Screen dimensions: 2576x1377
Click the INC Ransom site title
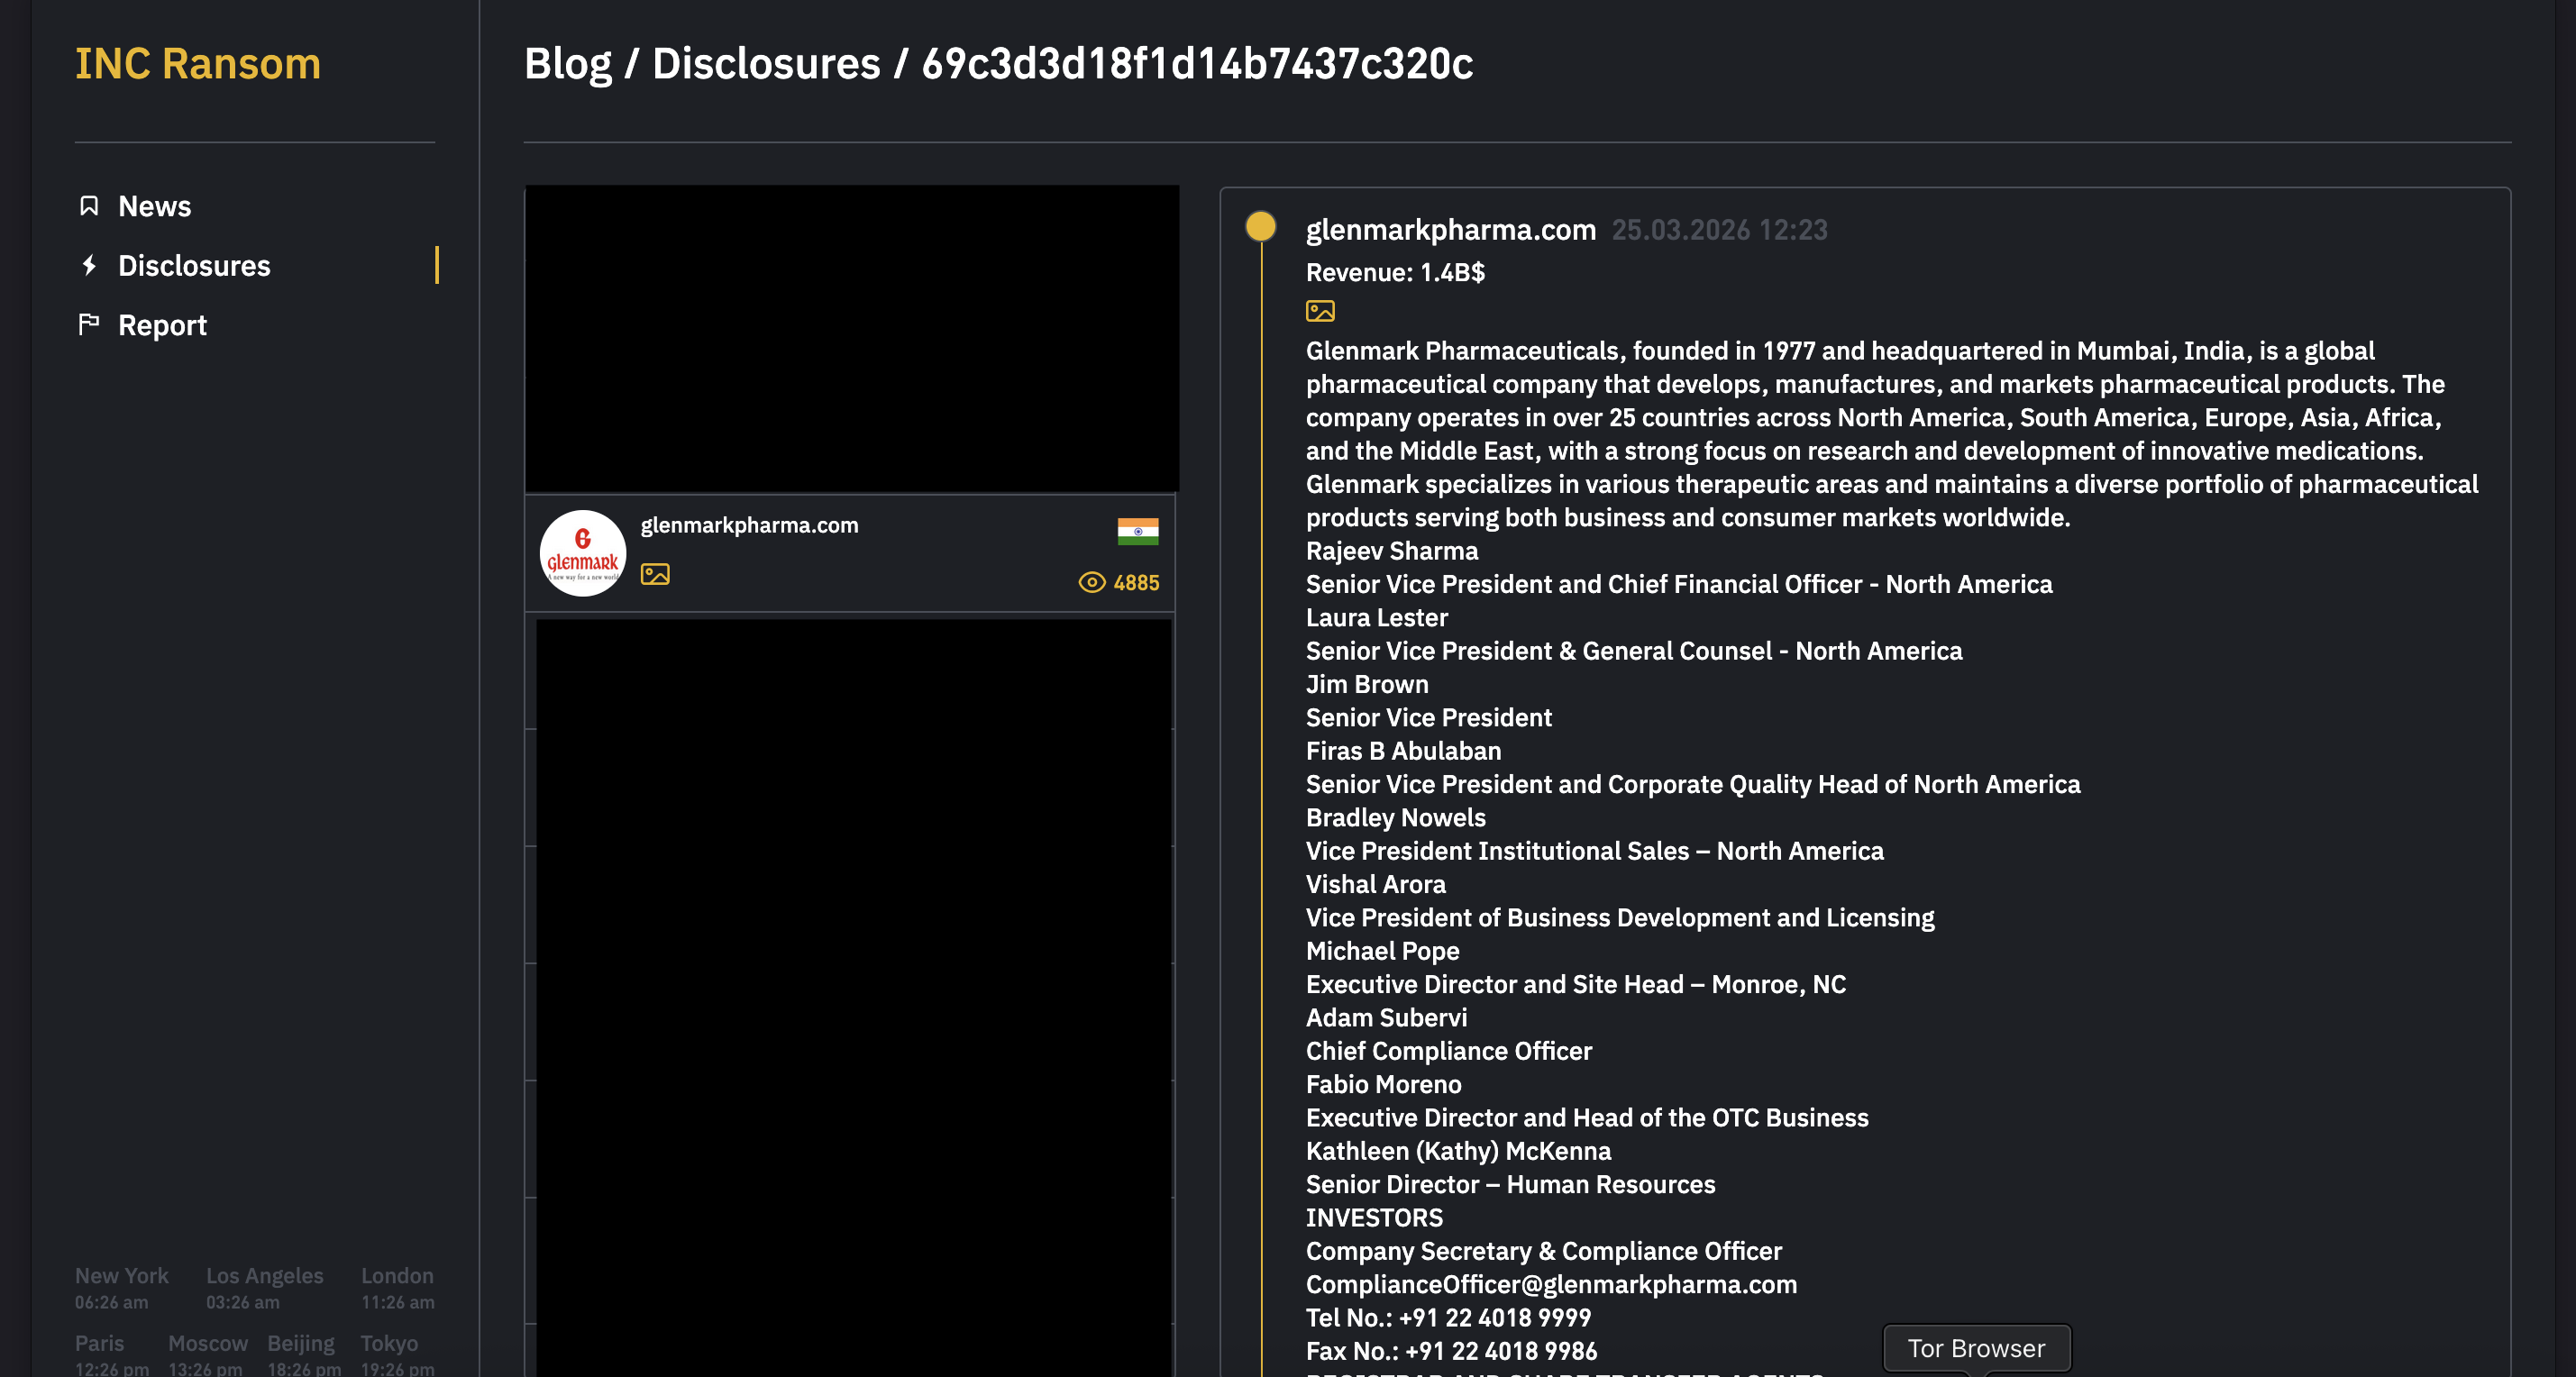point(198,64)
